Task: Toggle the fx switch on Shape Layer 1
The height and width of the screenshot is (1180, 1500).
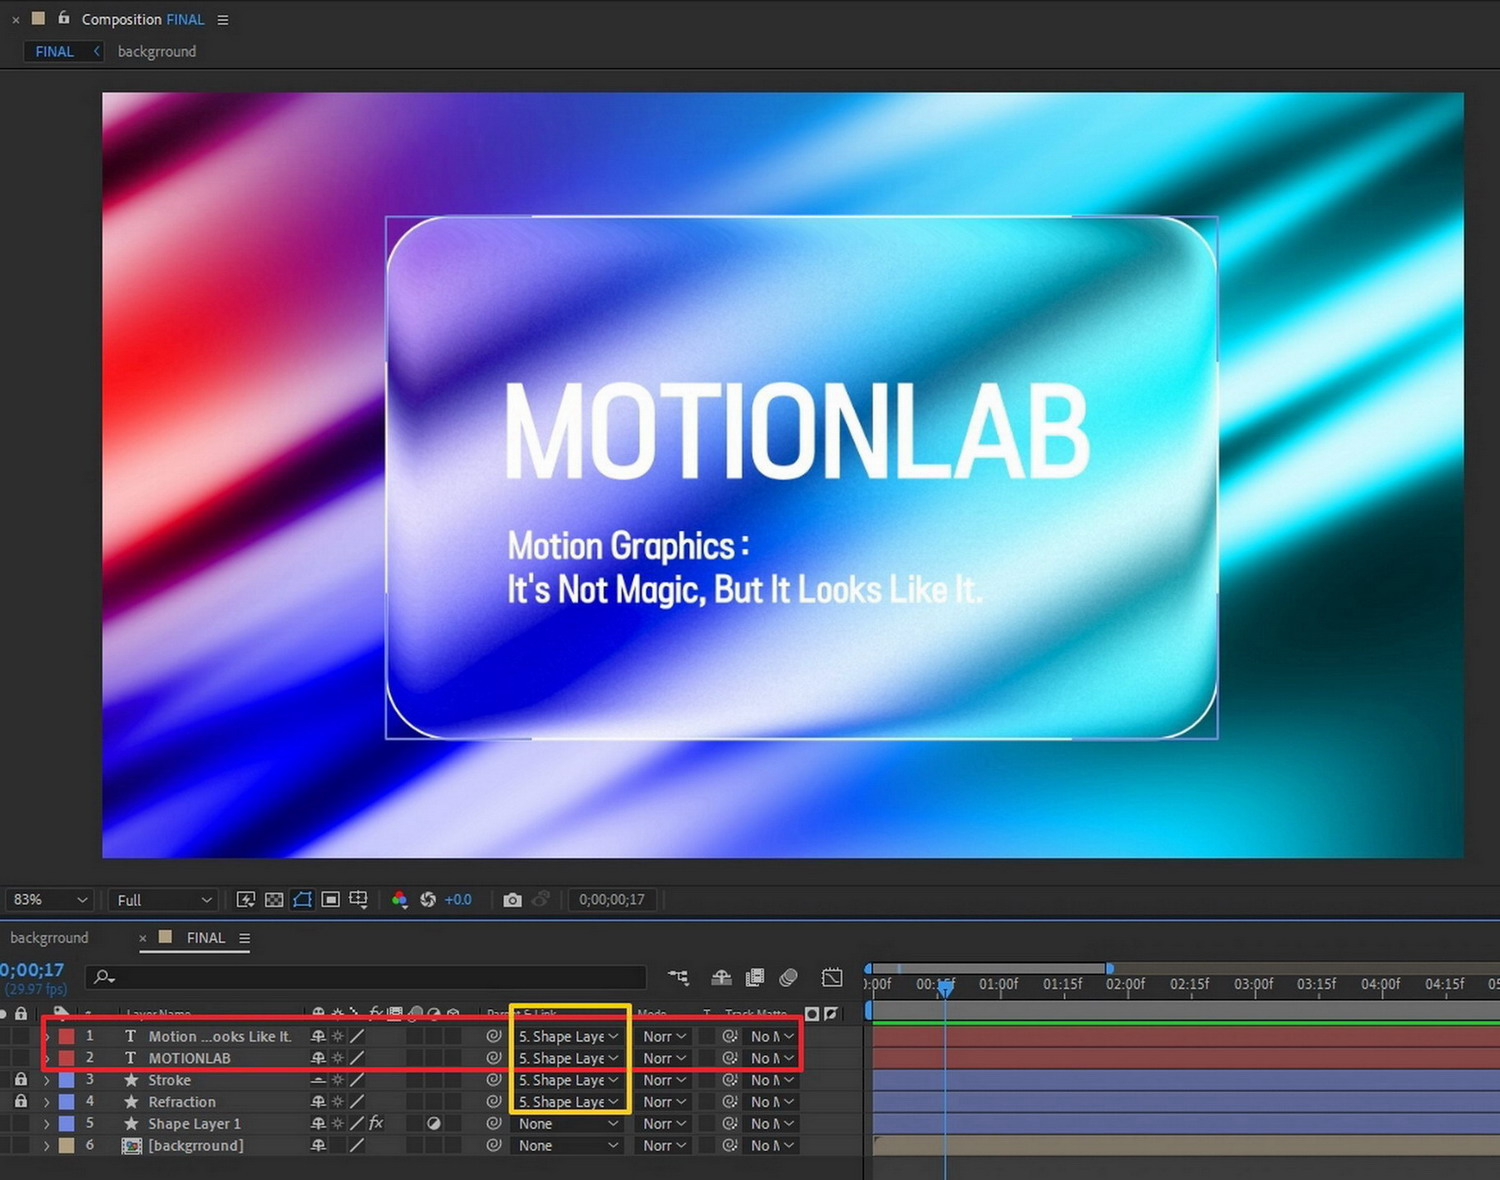Action: [x=376, y=1124]
